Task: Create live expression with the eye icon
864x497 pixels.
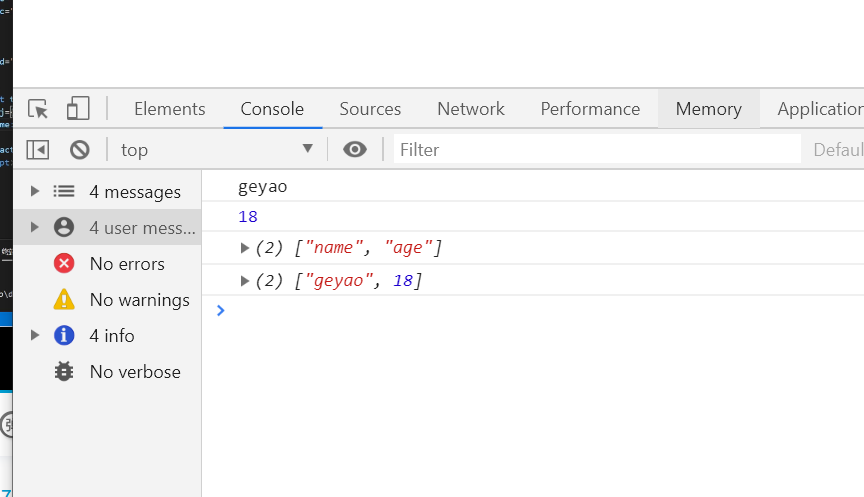Action: pyautogui.click(x=354, y=150)
